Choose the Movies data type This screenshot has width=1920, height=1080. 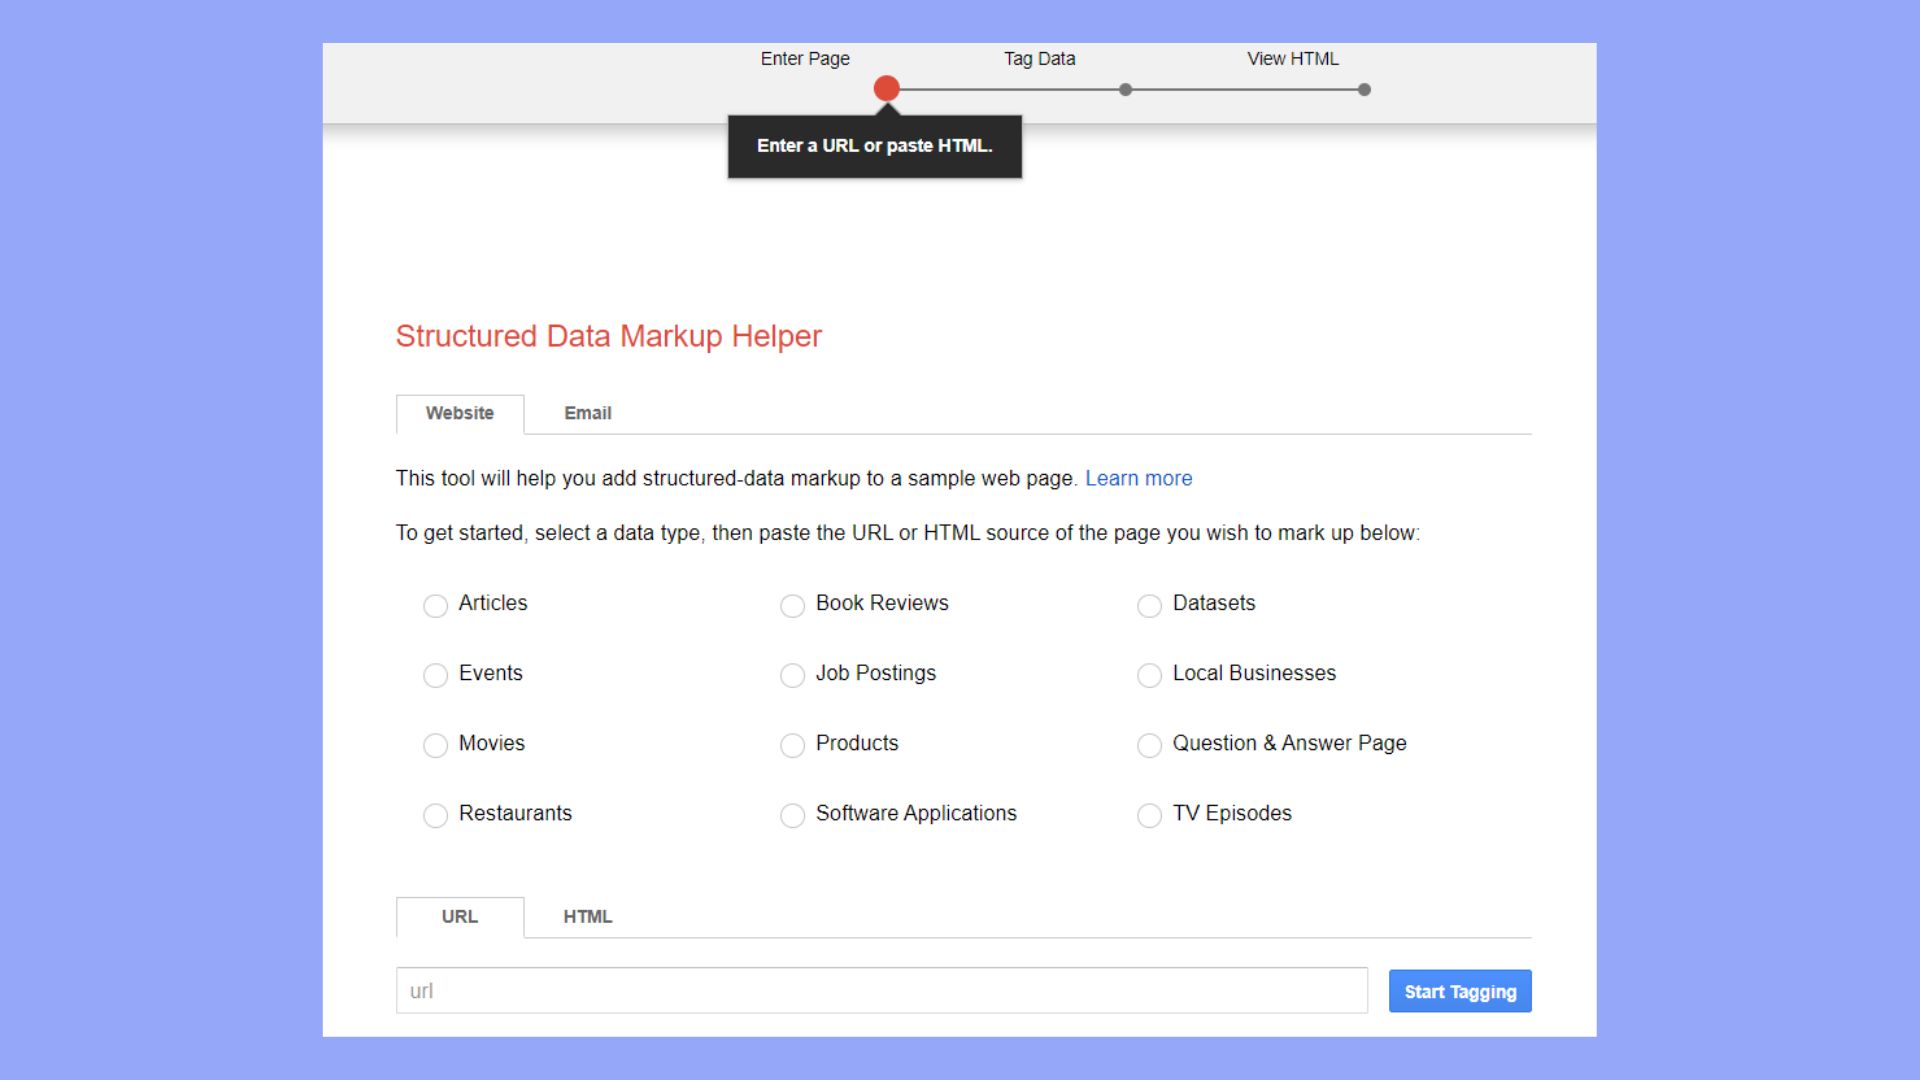(x=435, y=745)
